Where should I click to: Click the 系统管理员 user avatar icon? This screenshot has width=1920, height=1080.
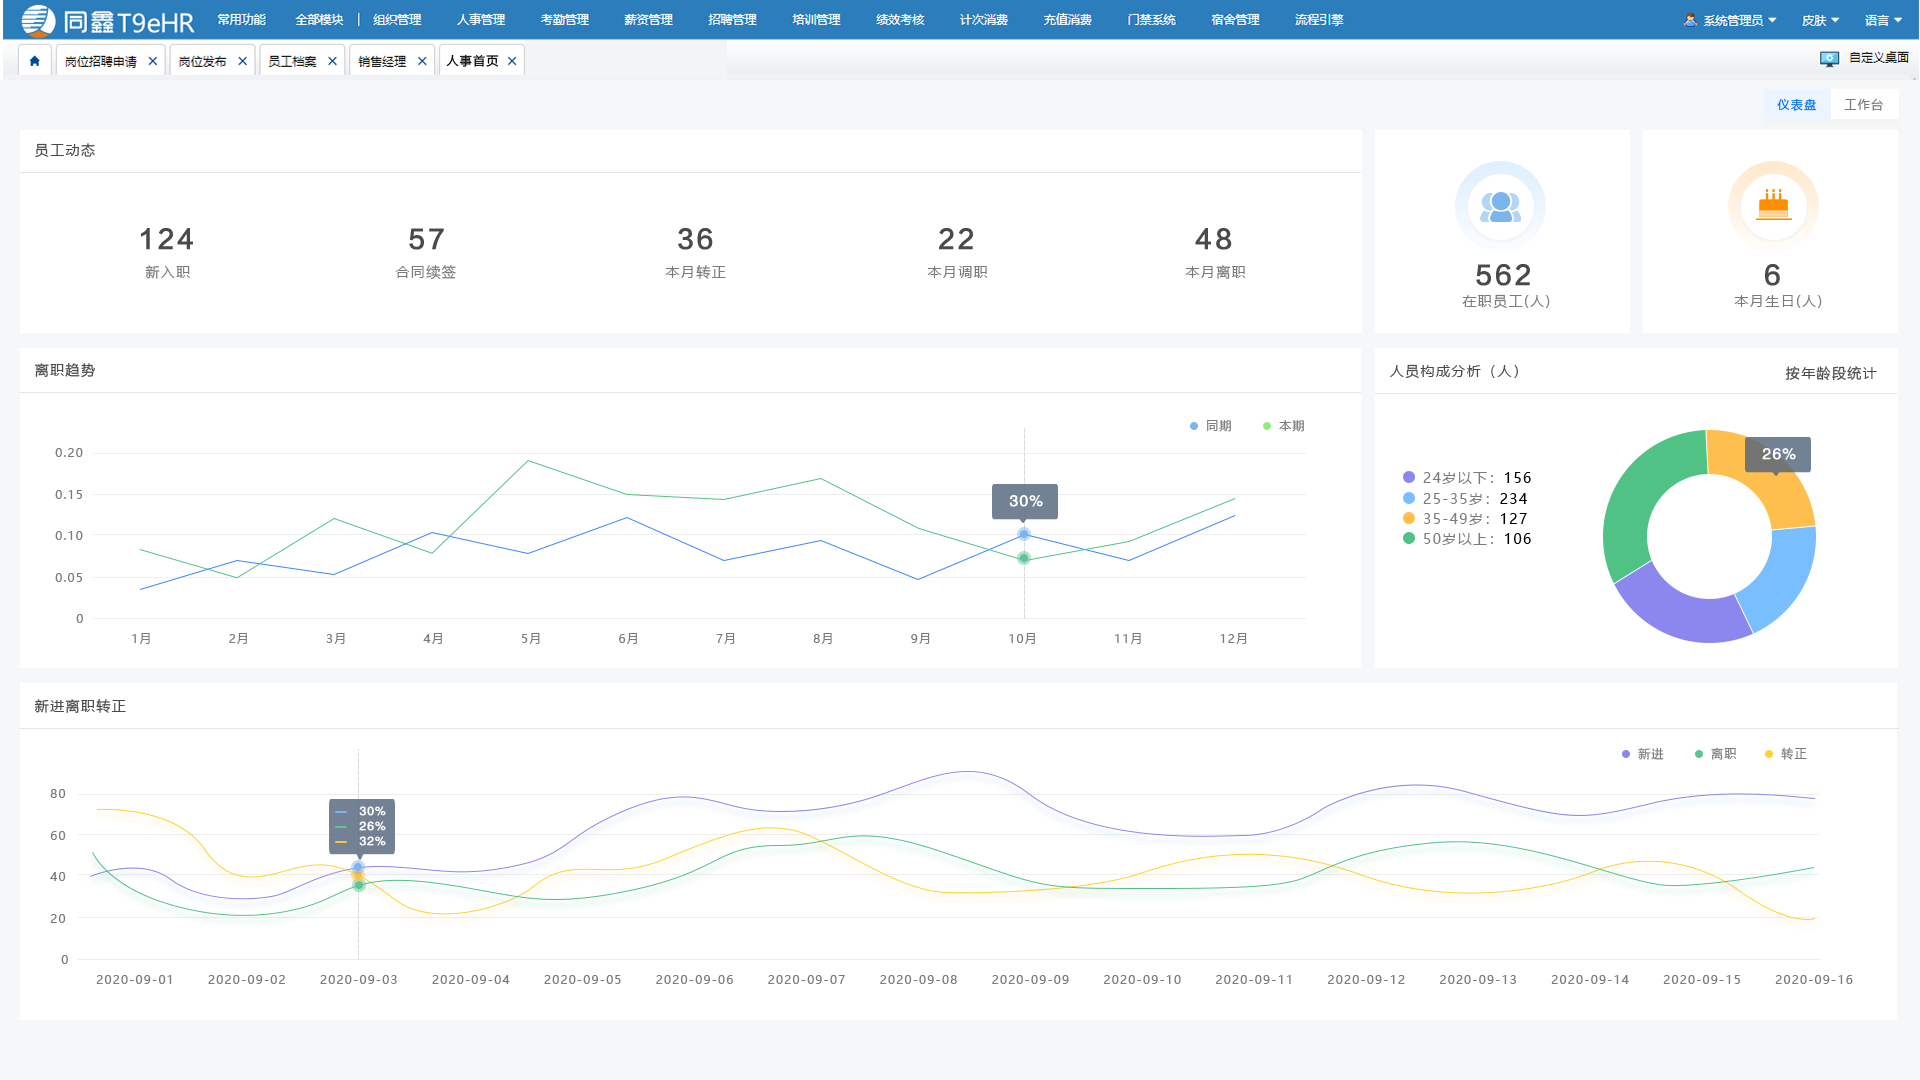click(x=1690, y=20)
